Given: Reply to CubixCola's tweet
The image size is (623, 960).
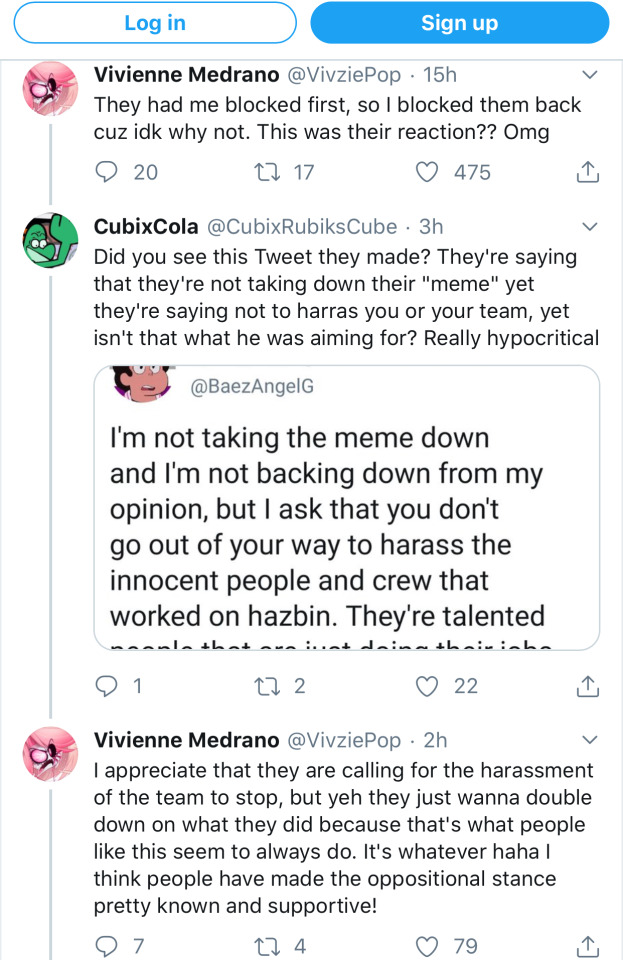Looking at the screenshot, I should [106, 686].
